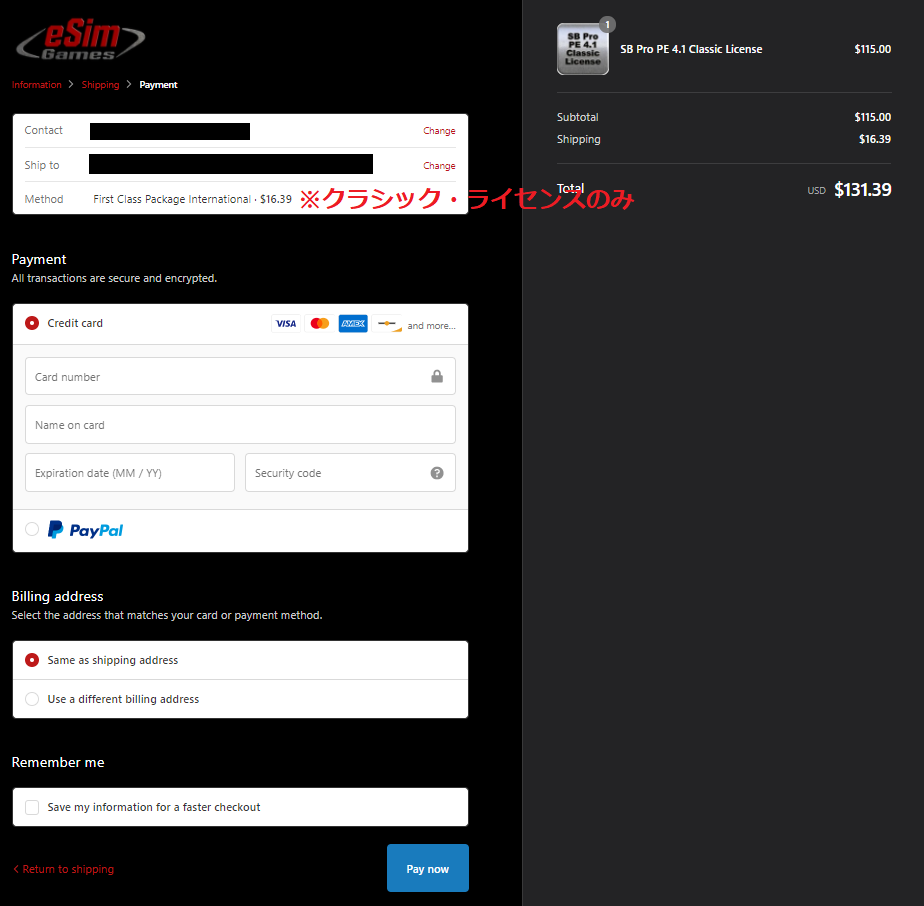Choose Use a different billing address
The height and width of the screenshot is (906, 924).
[x=32, y=699]
